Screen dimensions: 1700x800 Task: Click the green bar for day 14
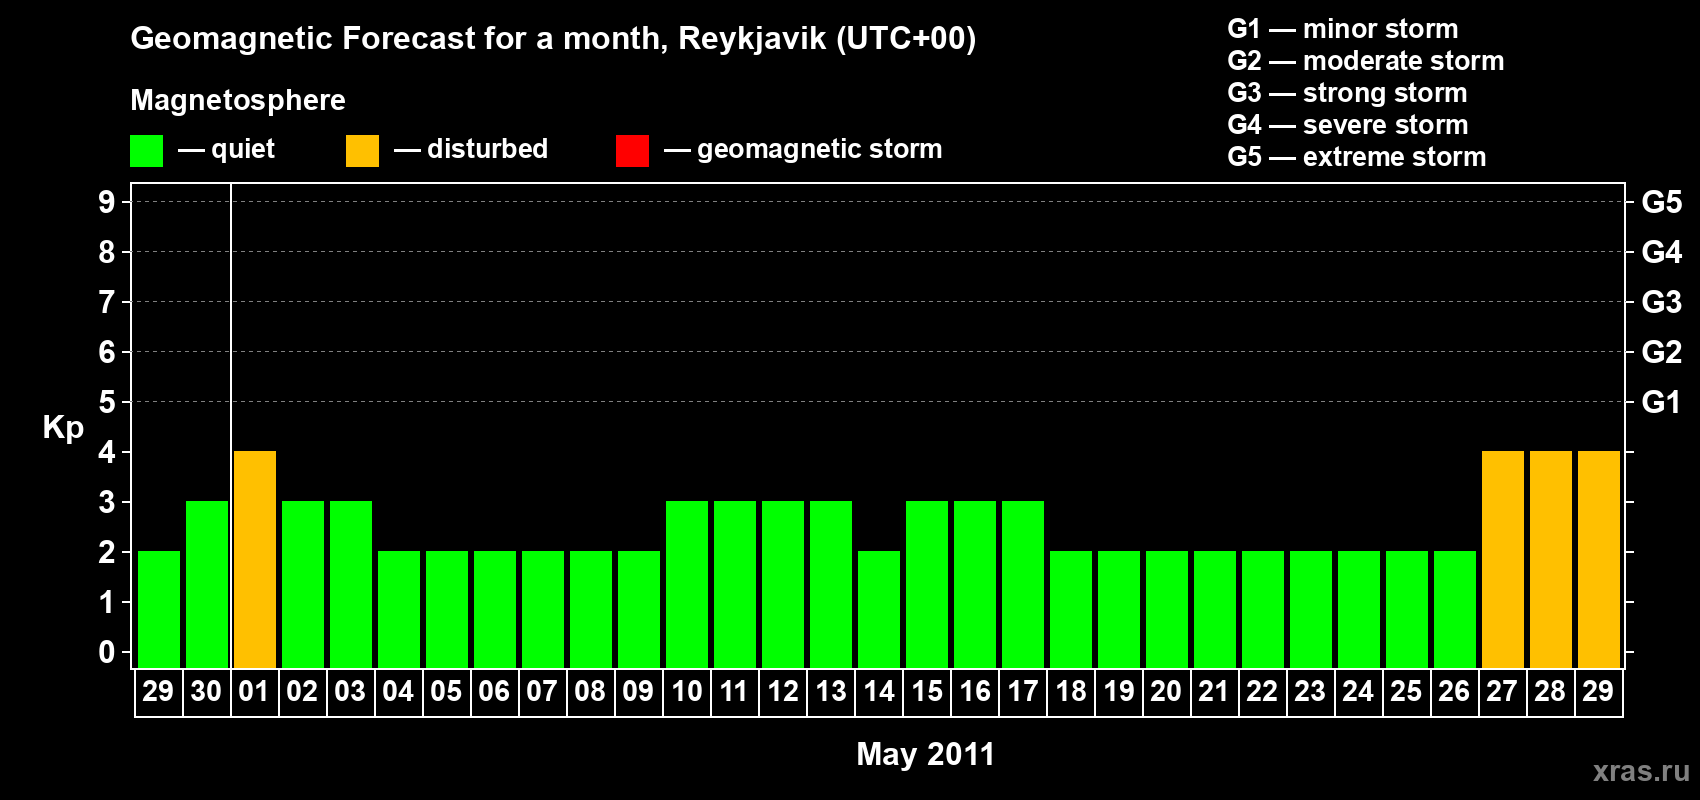[x=879, y=610]
